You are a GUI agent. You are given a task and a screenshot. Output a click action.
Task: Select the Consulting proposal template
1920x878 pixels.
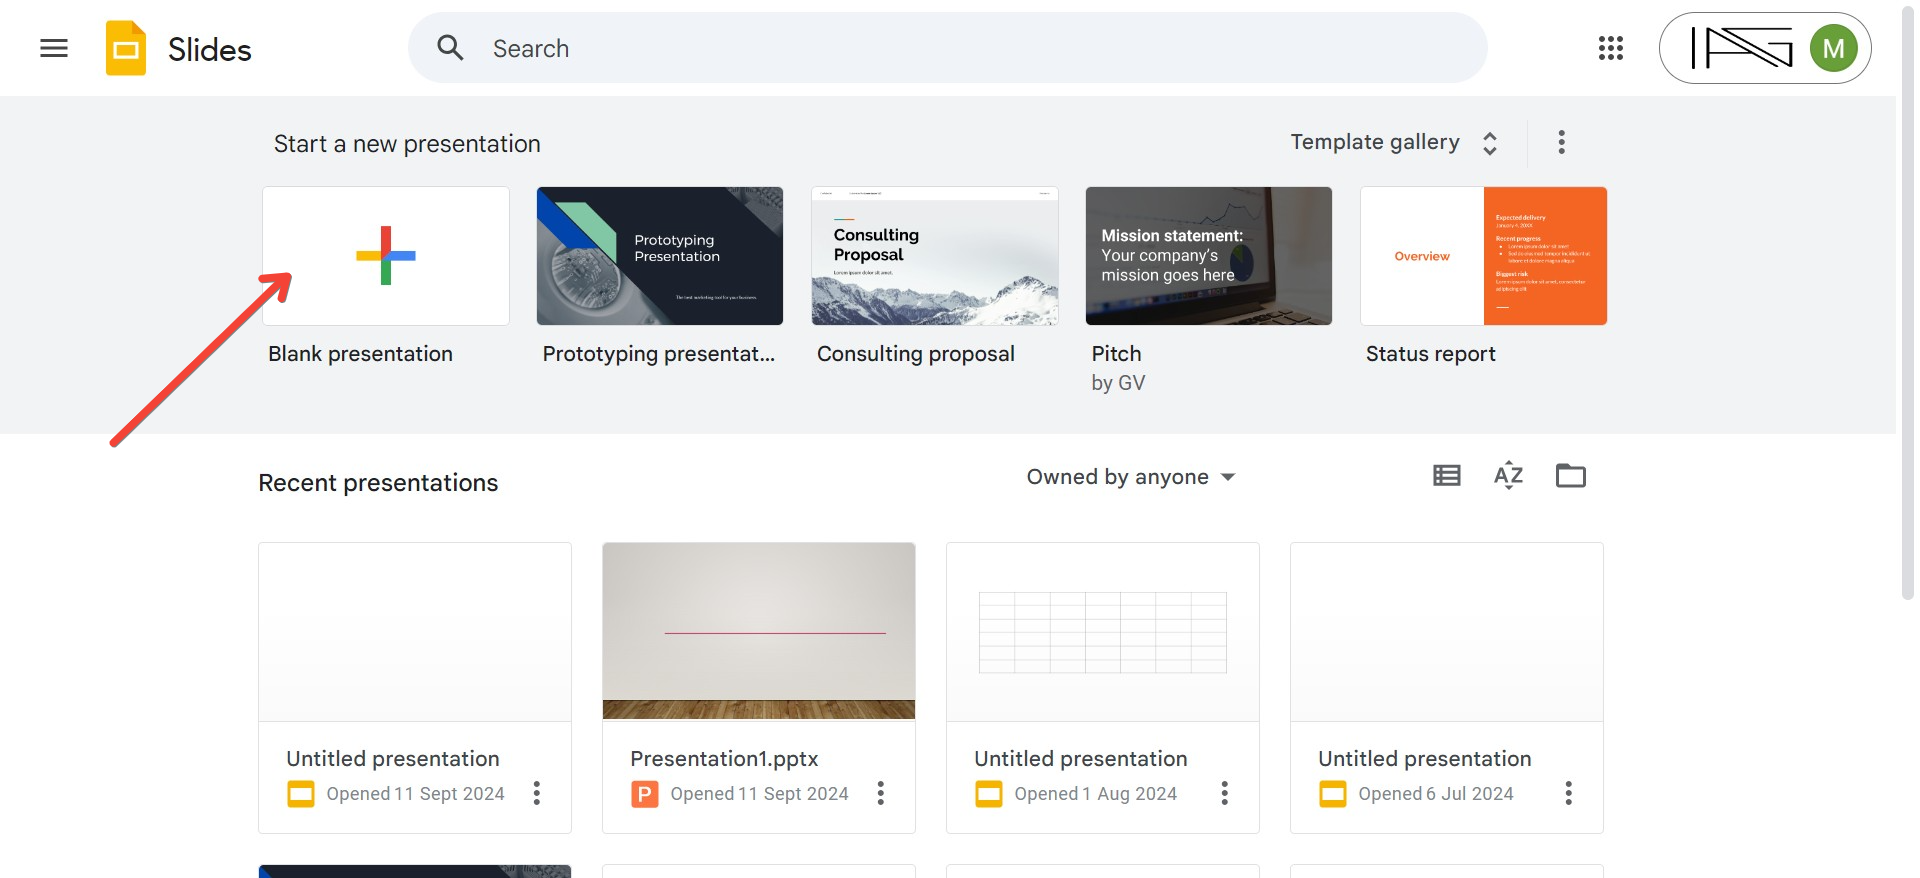pos(934,256)
